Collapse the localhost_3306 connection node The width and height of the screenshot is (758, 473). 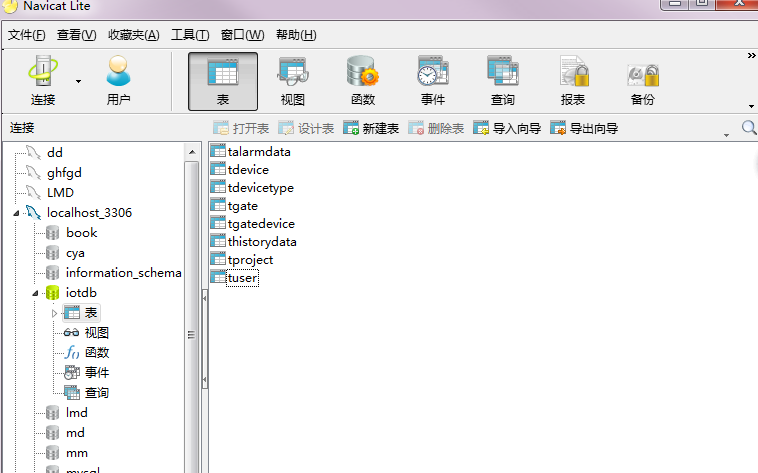tap(16, 213)
